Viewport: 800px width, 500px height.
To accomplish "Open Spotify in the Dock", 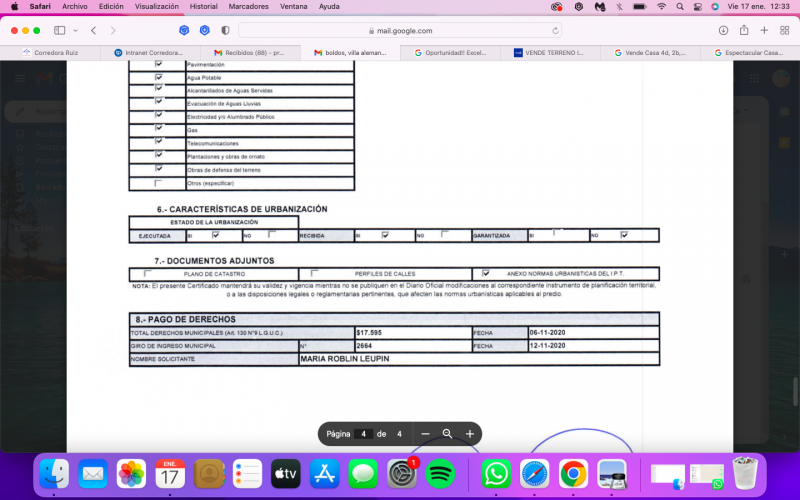I will (x=440, y=474).
